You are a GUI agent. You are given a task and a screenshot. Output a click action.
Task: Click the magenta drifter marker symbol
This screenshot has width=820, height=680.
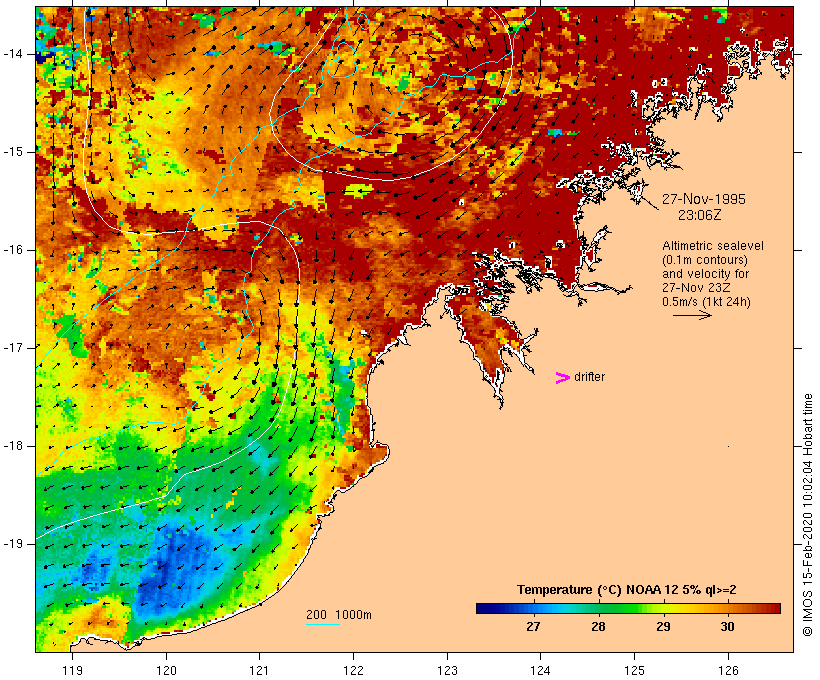click(562, 378)
